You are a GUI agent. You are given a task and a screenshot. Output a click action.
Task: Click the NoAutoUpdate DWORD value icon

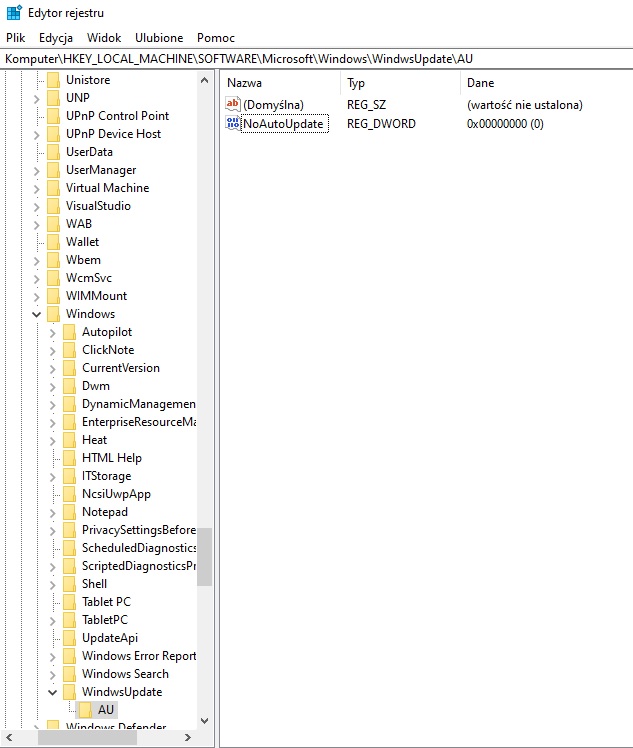233,124
